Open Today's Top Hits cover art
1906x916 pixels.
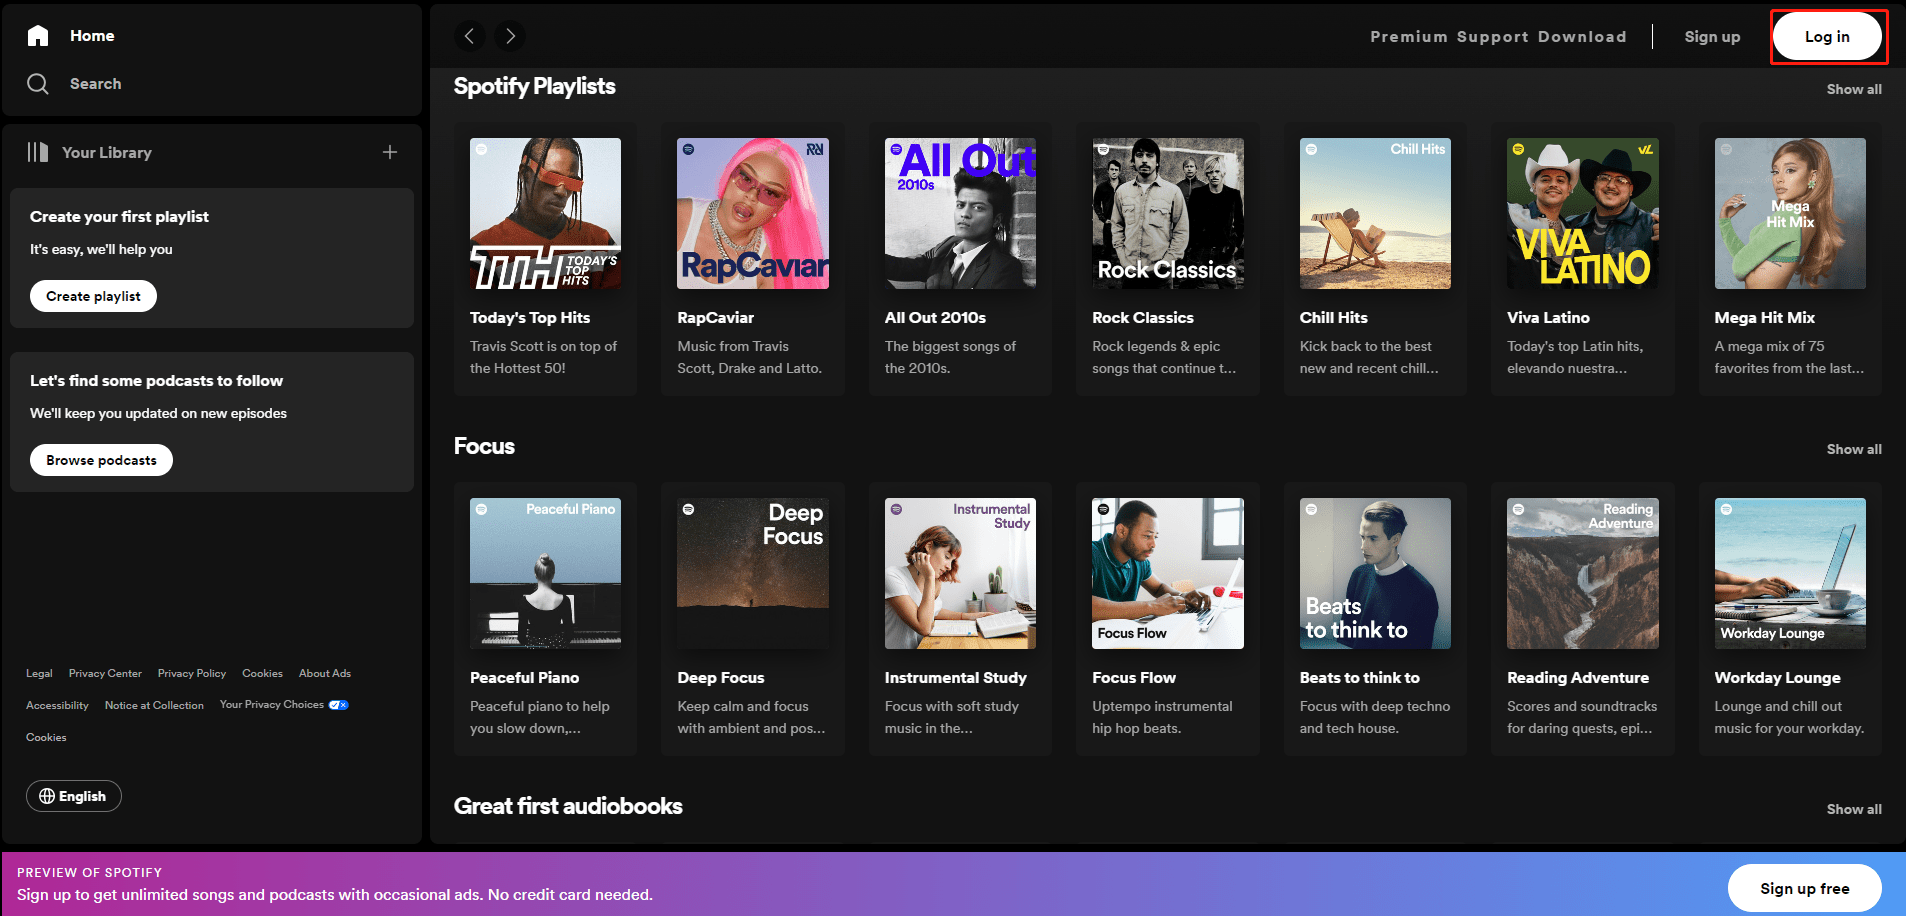click(545, 213)
